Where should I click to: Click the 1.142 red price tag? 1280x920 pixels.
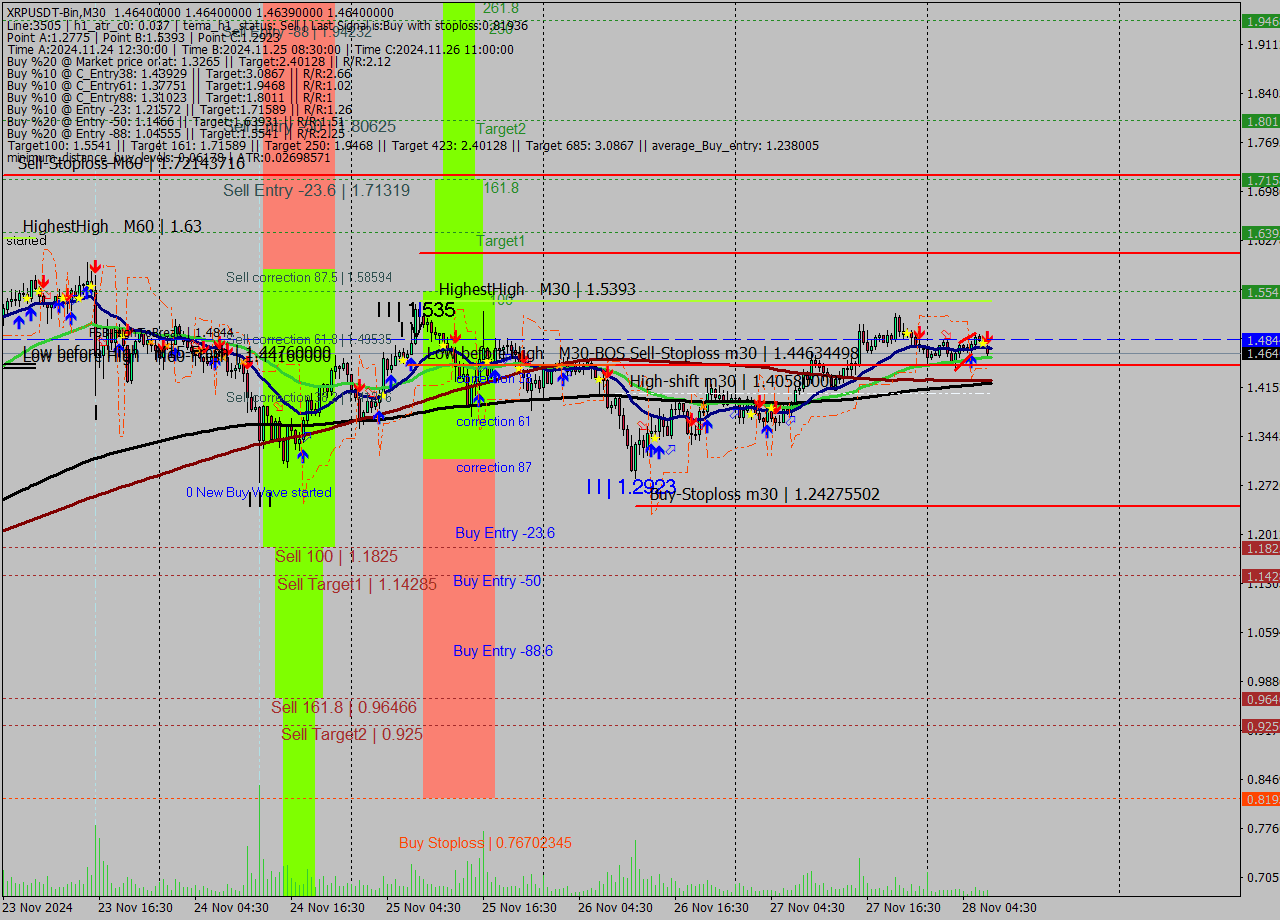(x=1261, y=576)
